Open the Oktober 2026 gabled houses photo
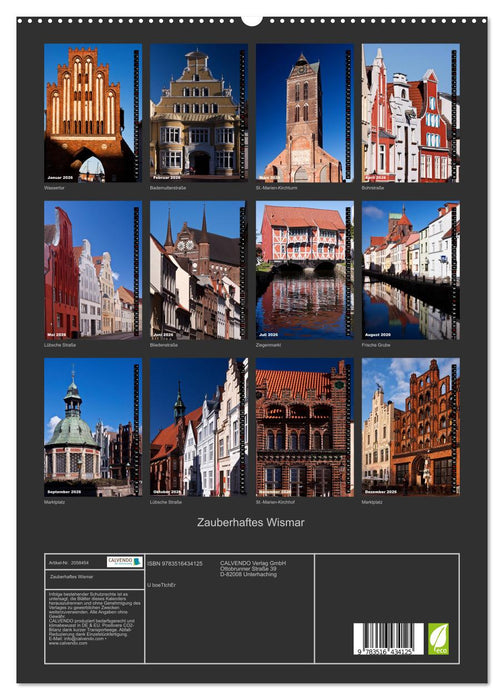 [199, 427]
